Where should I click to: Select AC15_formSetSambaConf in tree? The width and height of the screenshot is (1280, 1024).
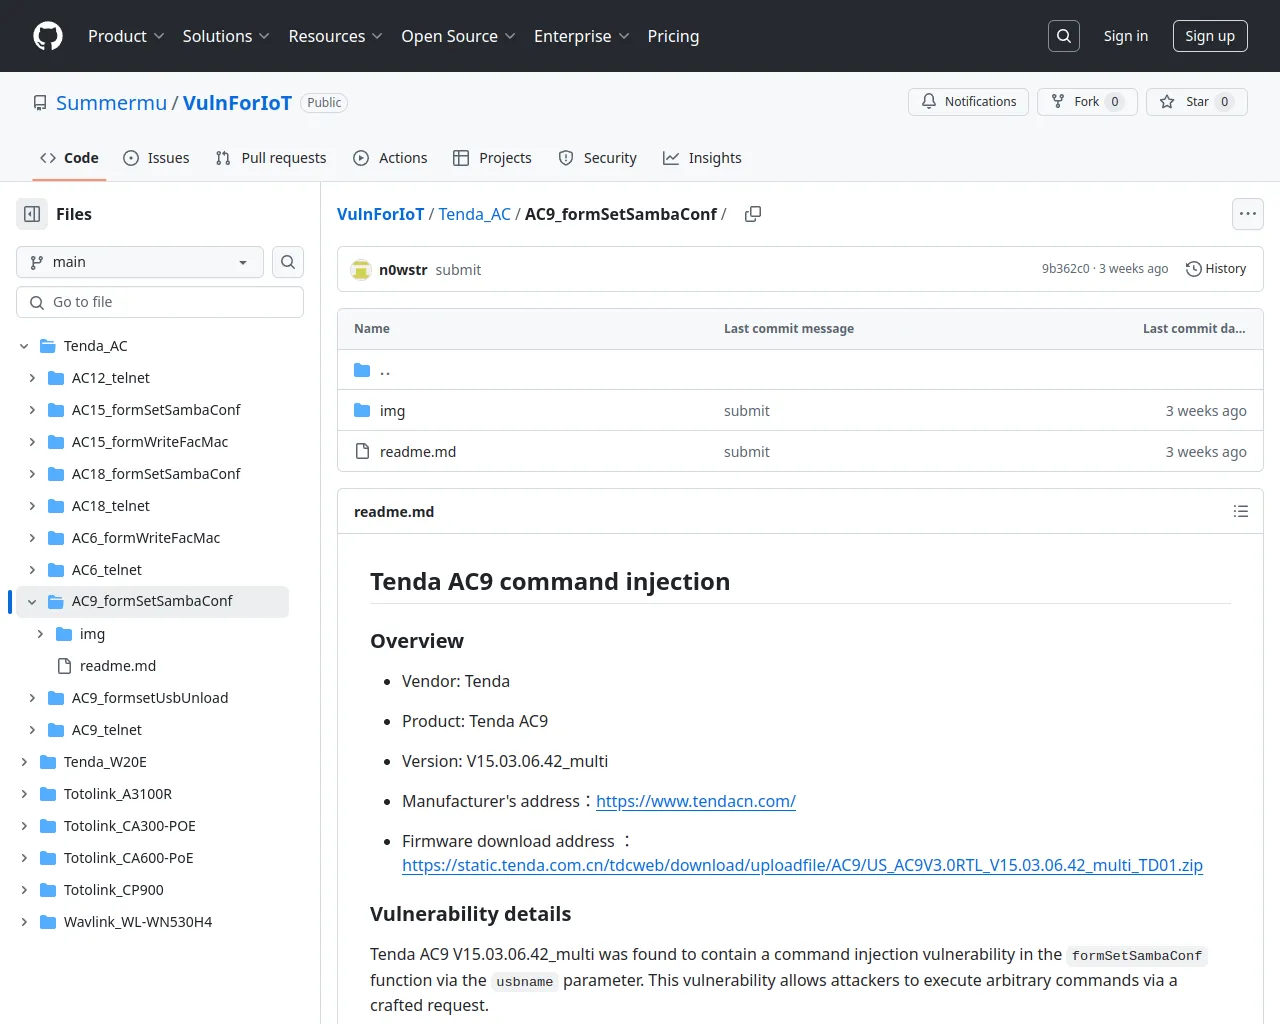pyautogui.click(x=156, y=410)
